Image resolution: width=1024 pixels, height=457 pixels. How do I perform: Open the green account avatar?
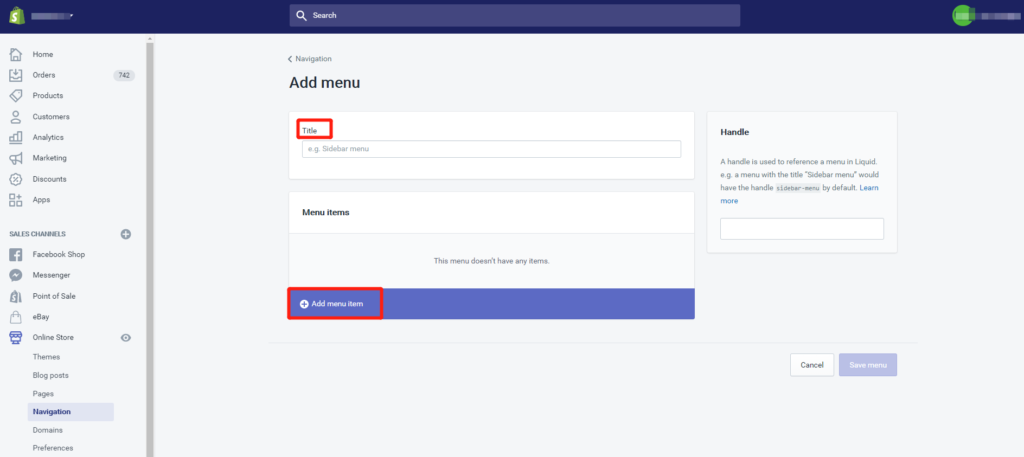[x=963, y=15]
